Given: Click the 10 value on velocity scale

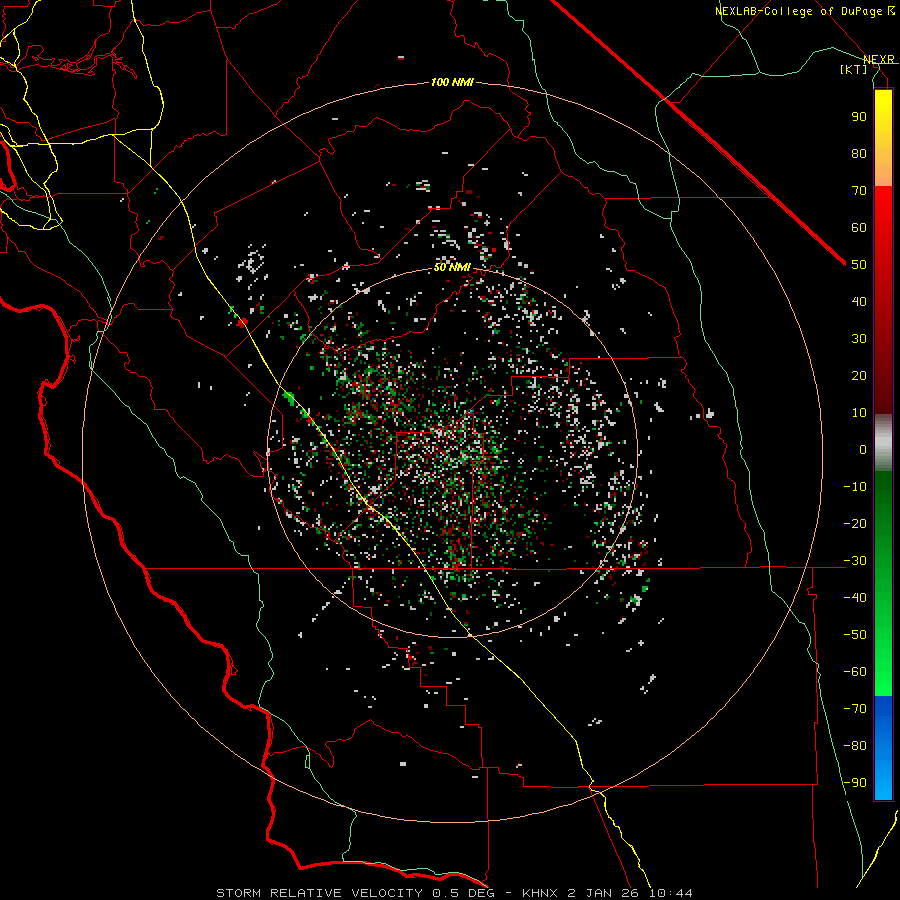Looking at the screenshot, I should pyautogui.click(x=859, y=413).
